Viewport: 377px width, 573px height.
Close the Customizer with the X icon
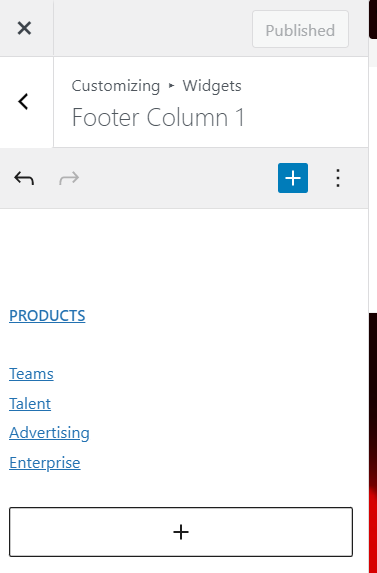coord(24,28)
